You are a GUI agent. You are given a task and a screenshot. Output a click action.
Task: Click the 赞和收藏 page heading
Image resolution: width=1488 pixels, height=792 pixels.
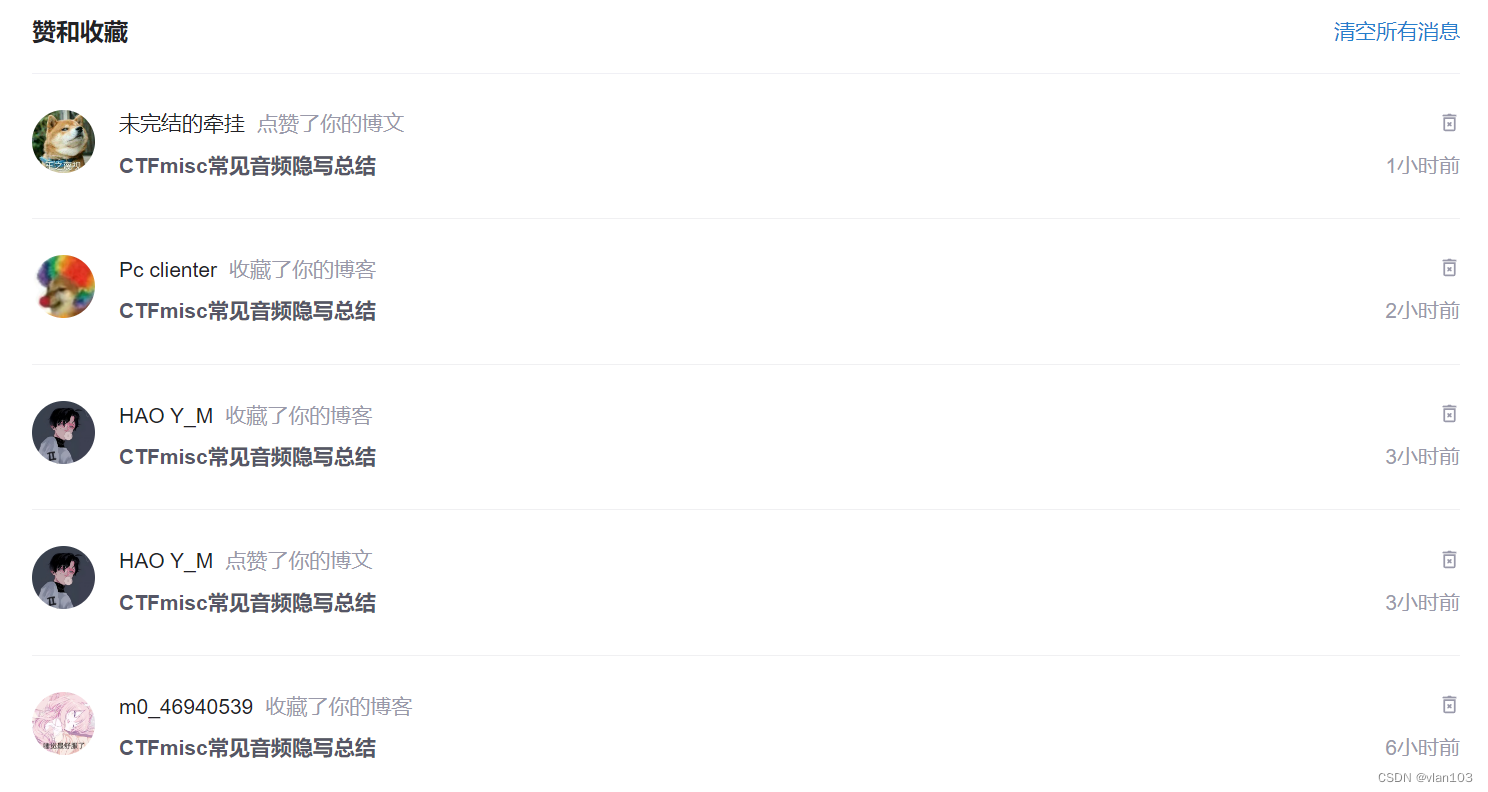pyautogui.click(x=80, y=32)
